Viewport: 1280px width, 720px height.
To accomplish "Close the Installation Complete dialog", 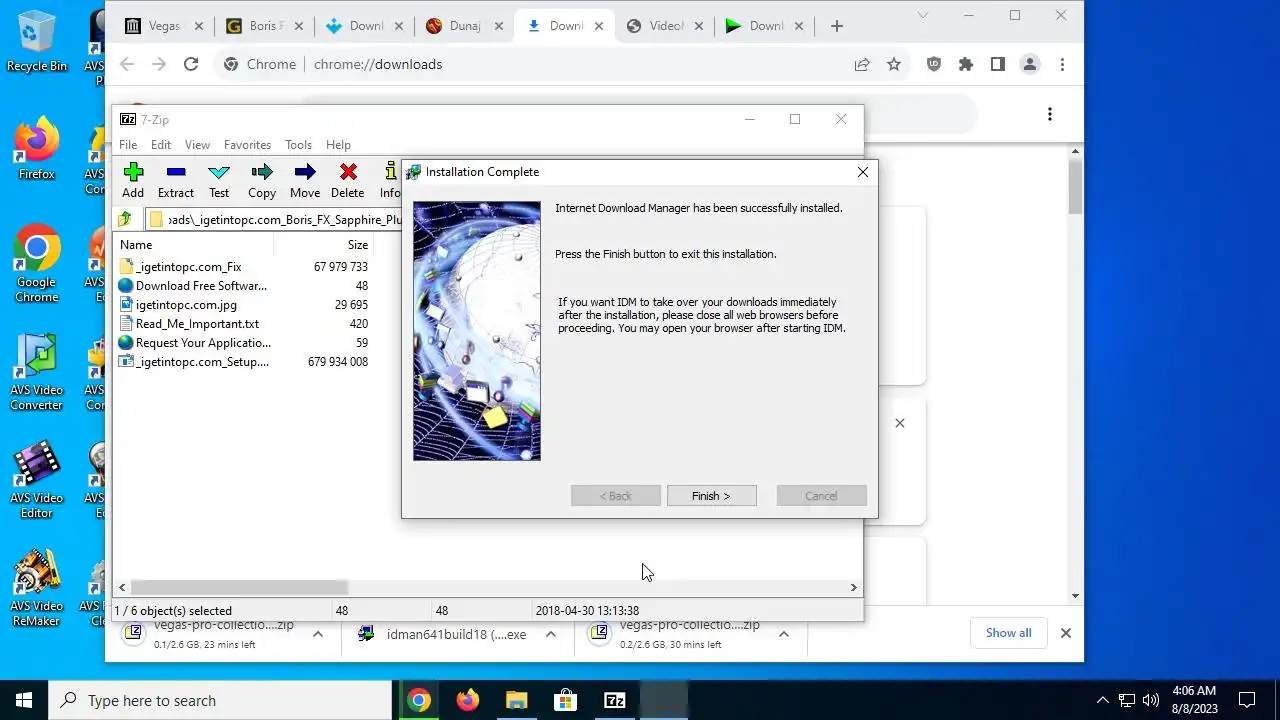I will [862, 172].
